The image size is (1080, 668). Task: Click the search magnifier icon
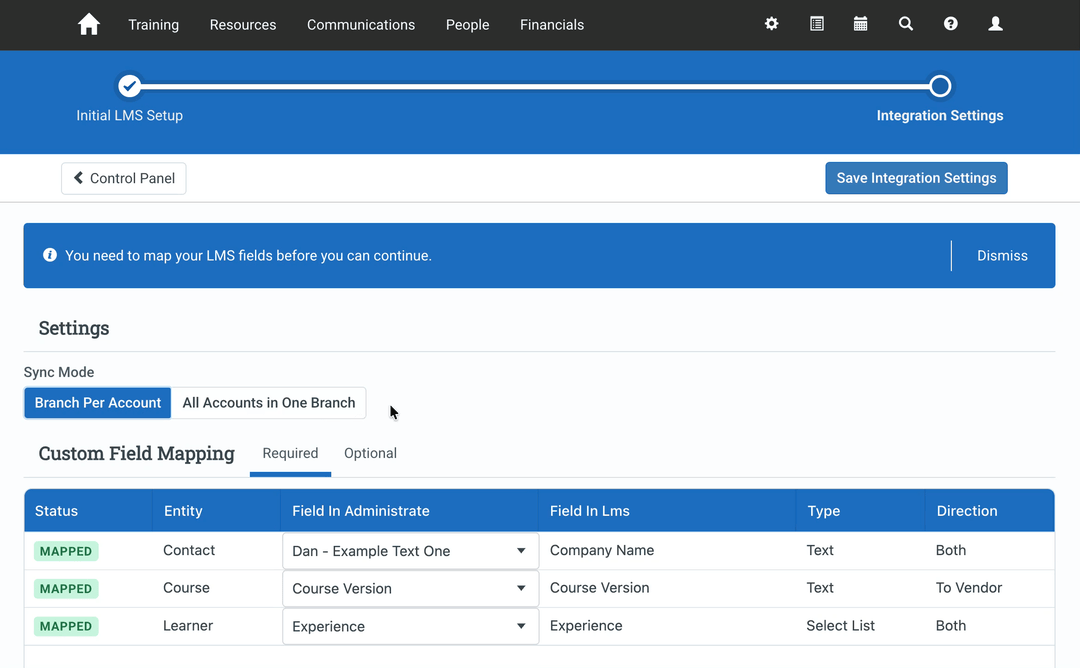[x=906, y=24]
